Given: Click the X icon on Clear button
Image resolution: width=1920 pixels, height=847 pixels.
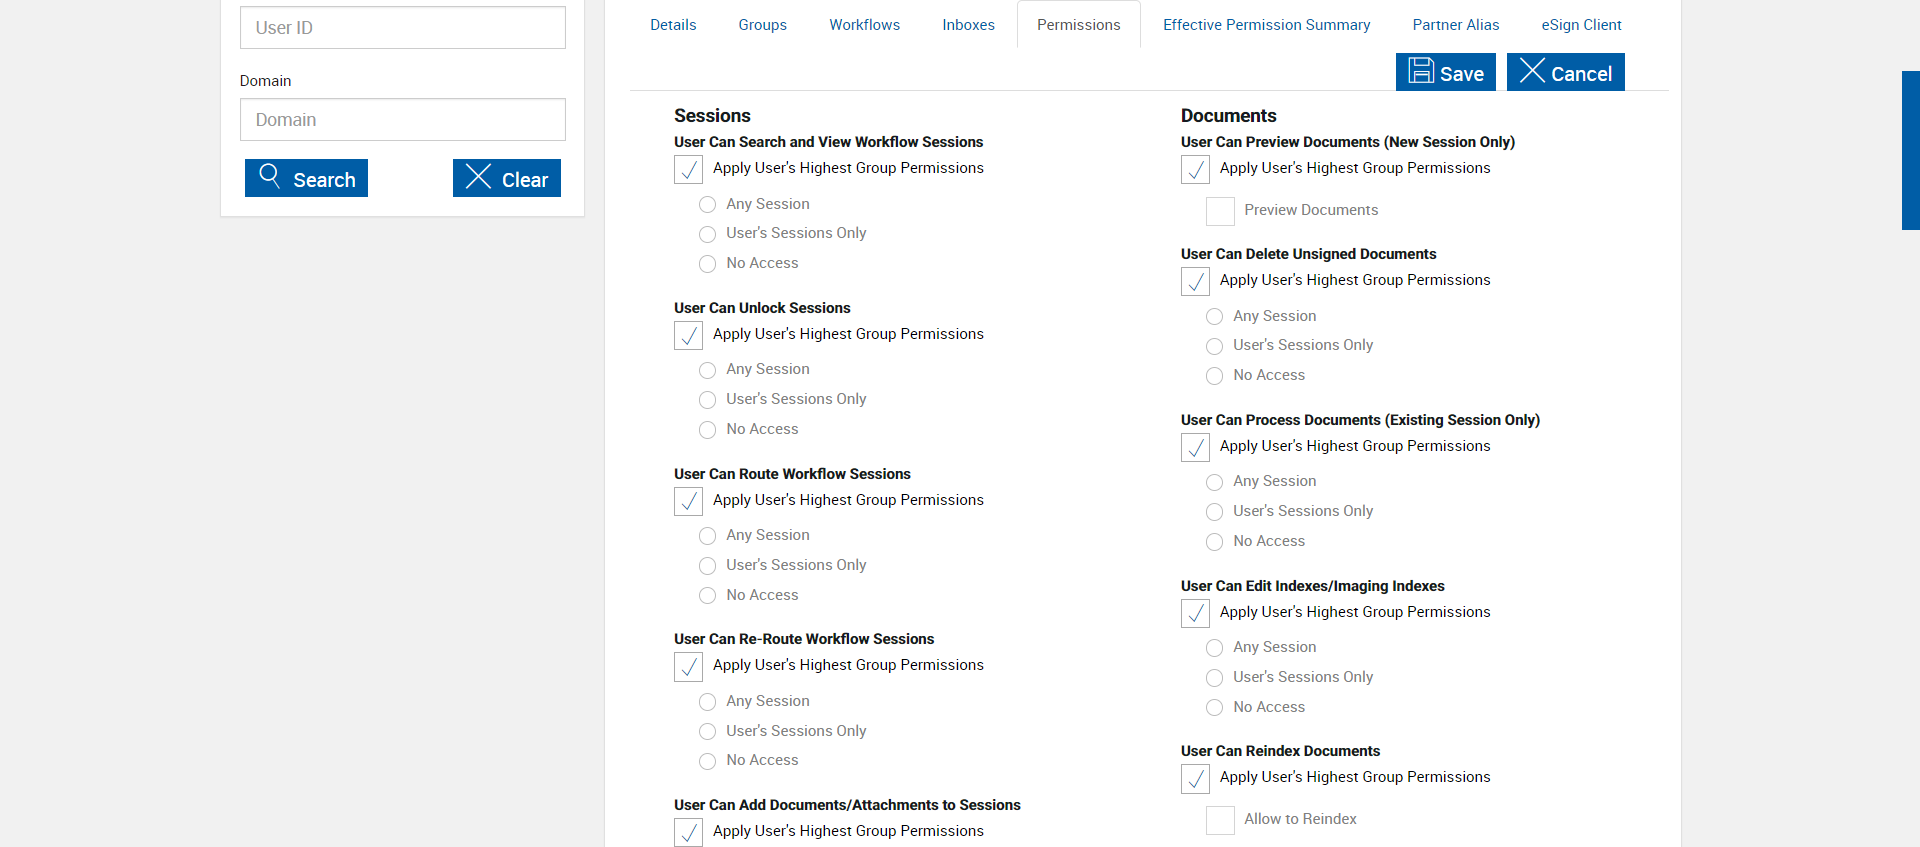Looking at the screenshot, I should click(x=478, y=177).
